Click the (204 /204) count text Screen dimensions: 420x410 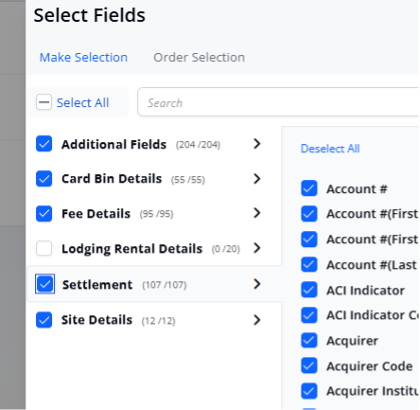click(198, 145)
